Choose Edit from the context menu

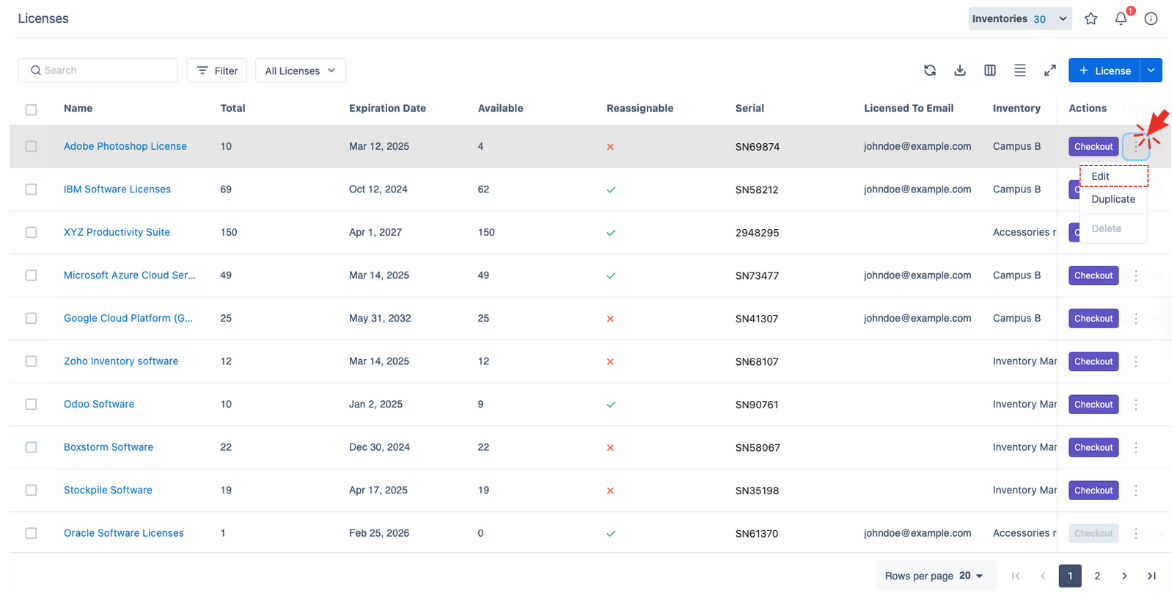1101,177
